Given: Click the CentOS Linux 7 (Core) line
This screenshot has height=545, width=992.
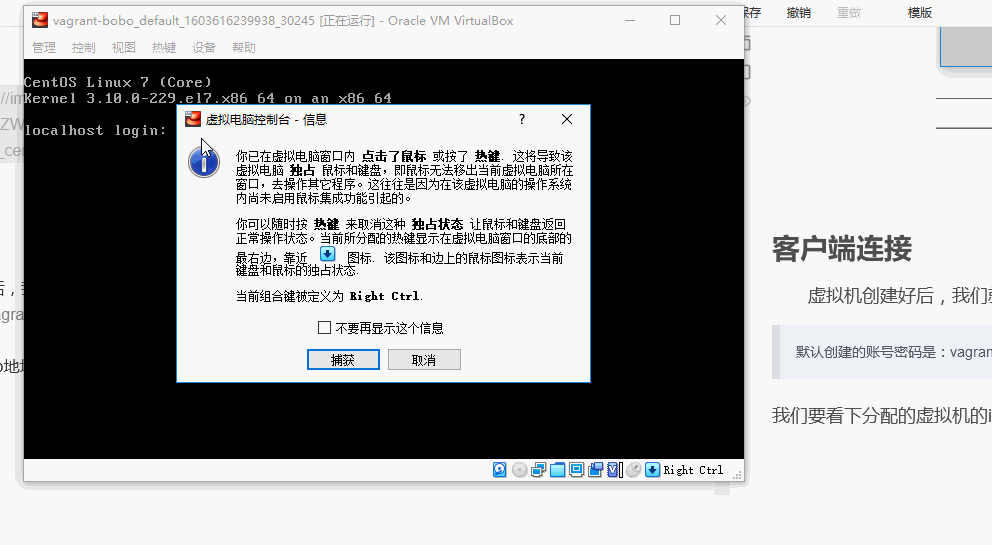Looking at the screenshot, I should (x=118, y=82).
